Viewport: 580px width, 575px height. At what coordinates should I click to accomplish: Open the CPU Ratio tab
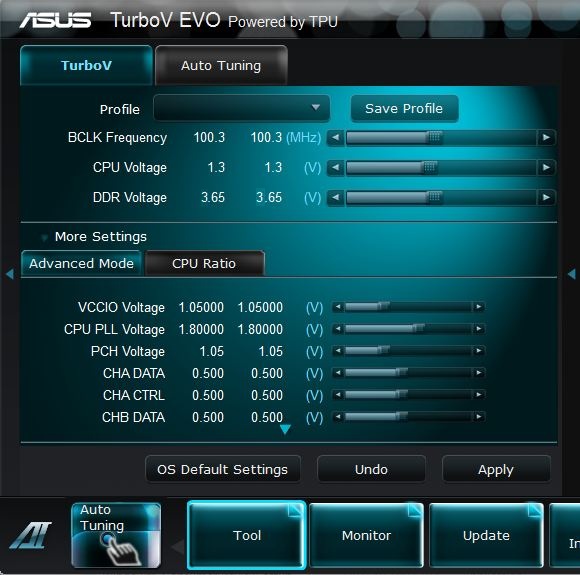tap(204, 263)
